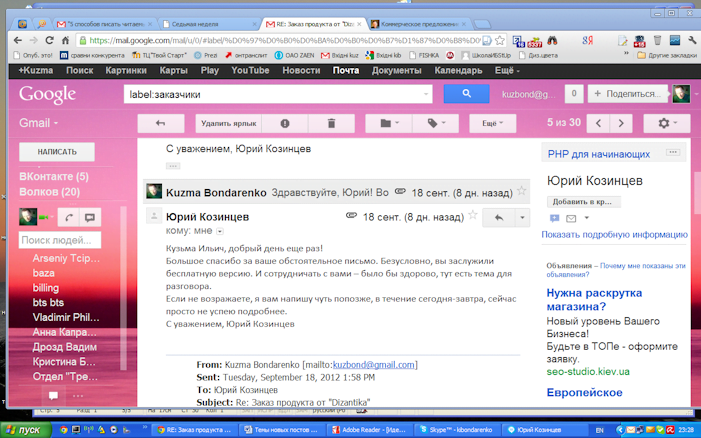The image size is (701, 438).
Task: Reload the page with refresh icon
Action: pos(49,40)
